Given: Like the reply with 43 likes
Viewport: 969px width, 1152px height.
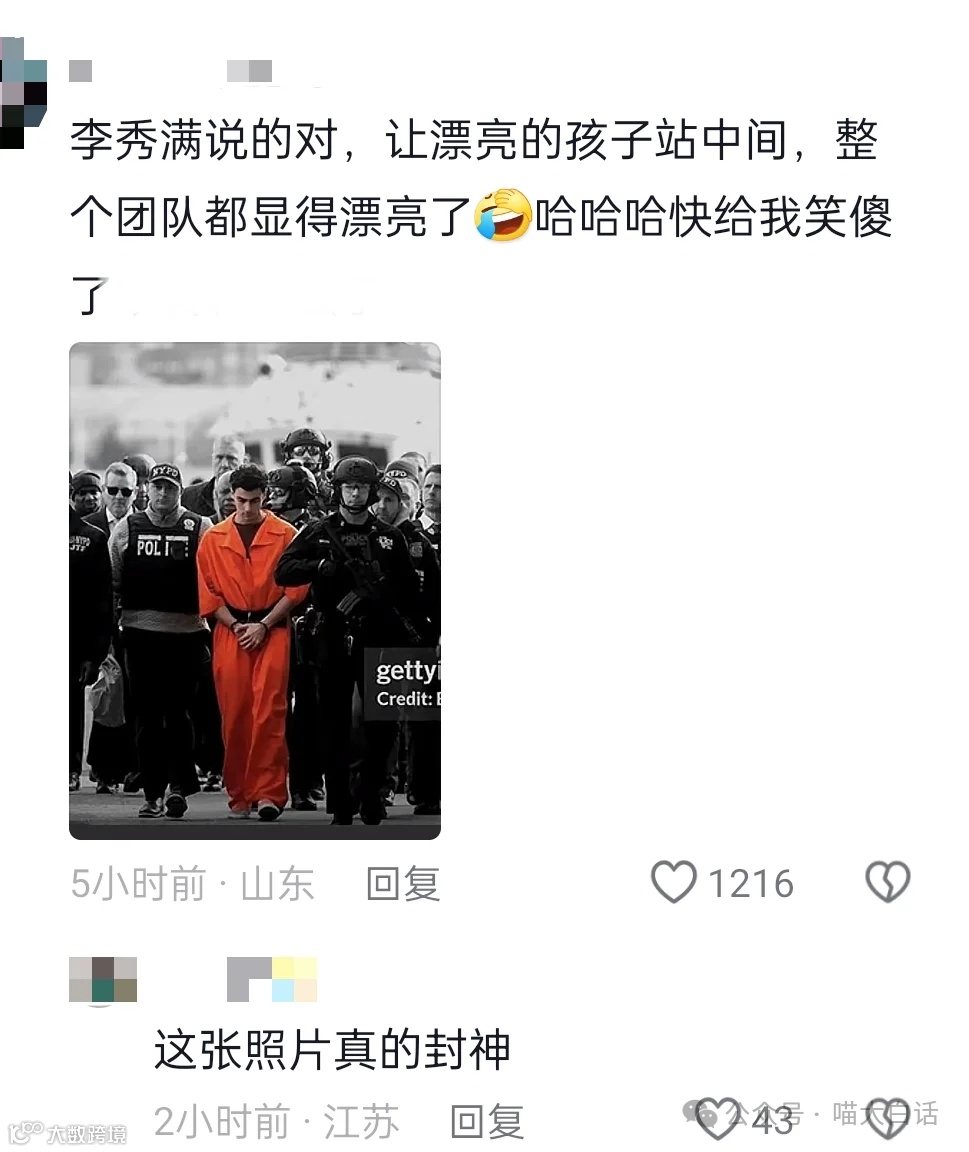Looking at the screenshot, I should (717, 1118).
